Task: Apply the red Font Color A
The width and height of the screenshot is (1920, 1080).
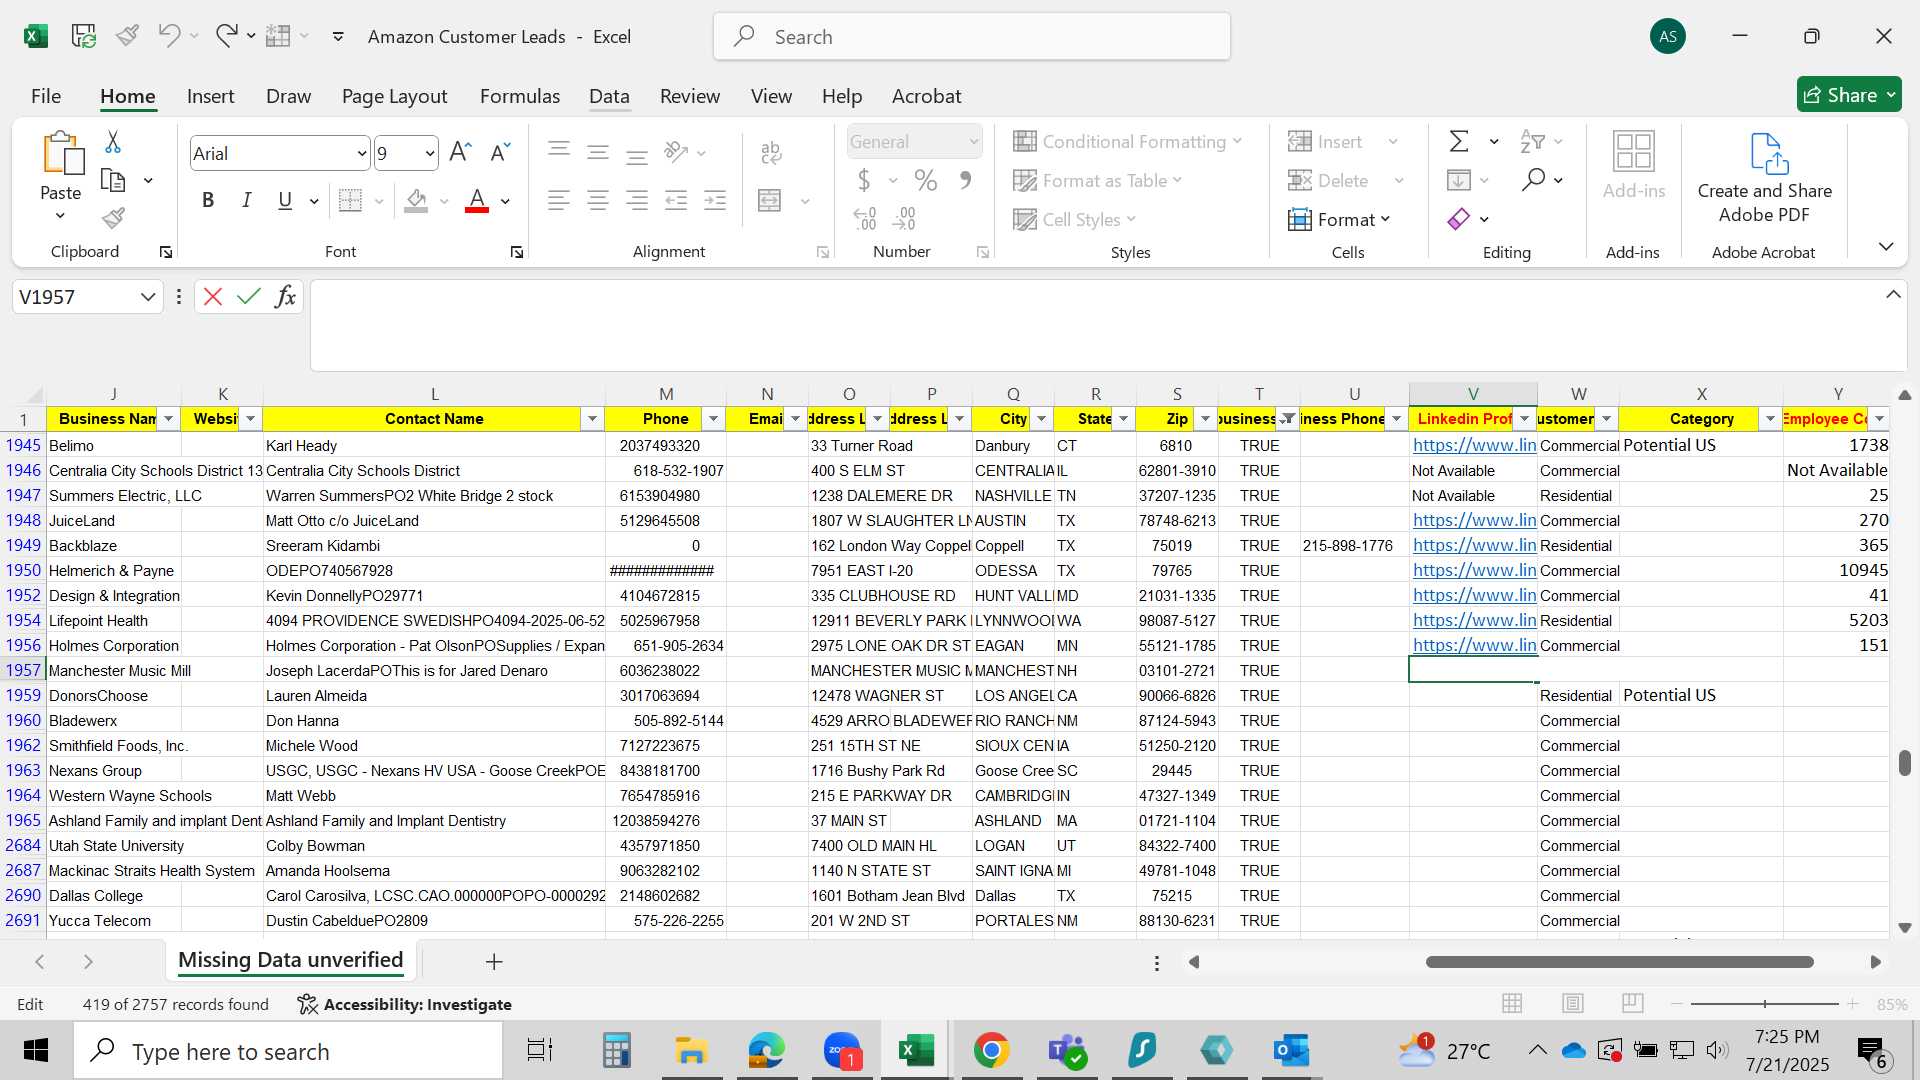Action: (x=478, y=200)
